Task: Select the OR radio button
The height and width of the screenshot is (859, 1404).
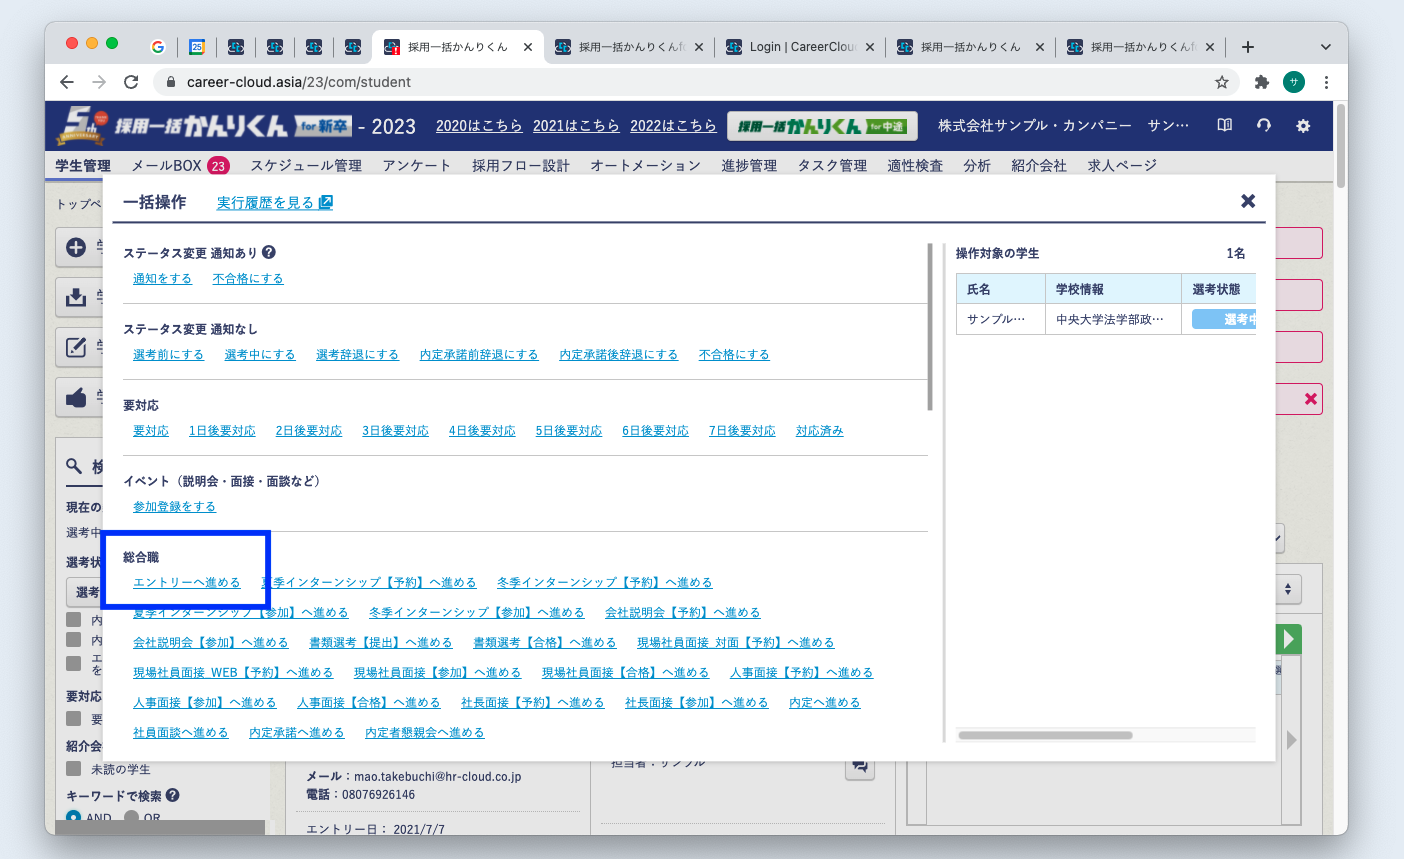Action: (132, 817)
